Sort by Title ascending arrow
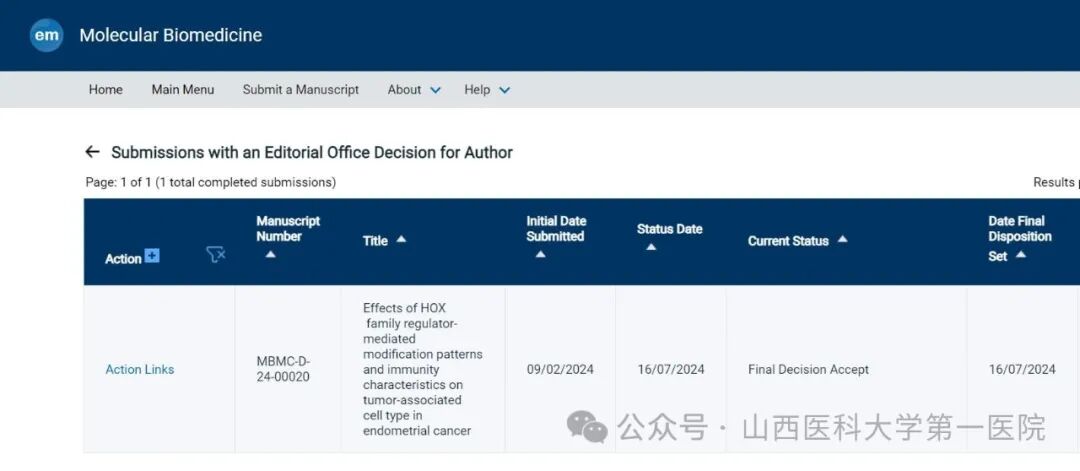 402,239
